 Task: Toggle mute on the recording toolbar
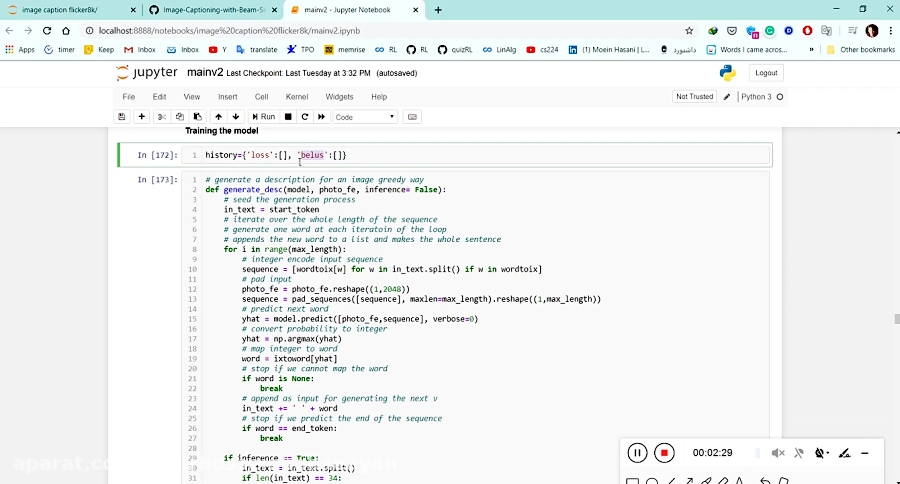[x=778, y=453]
